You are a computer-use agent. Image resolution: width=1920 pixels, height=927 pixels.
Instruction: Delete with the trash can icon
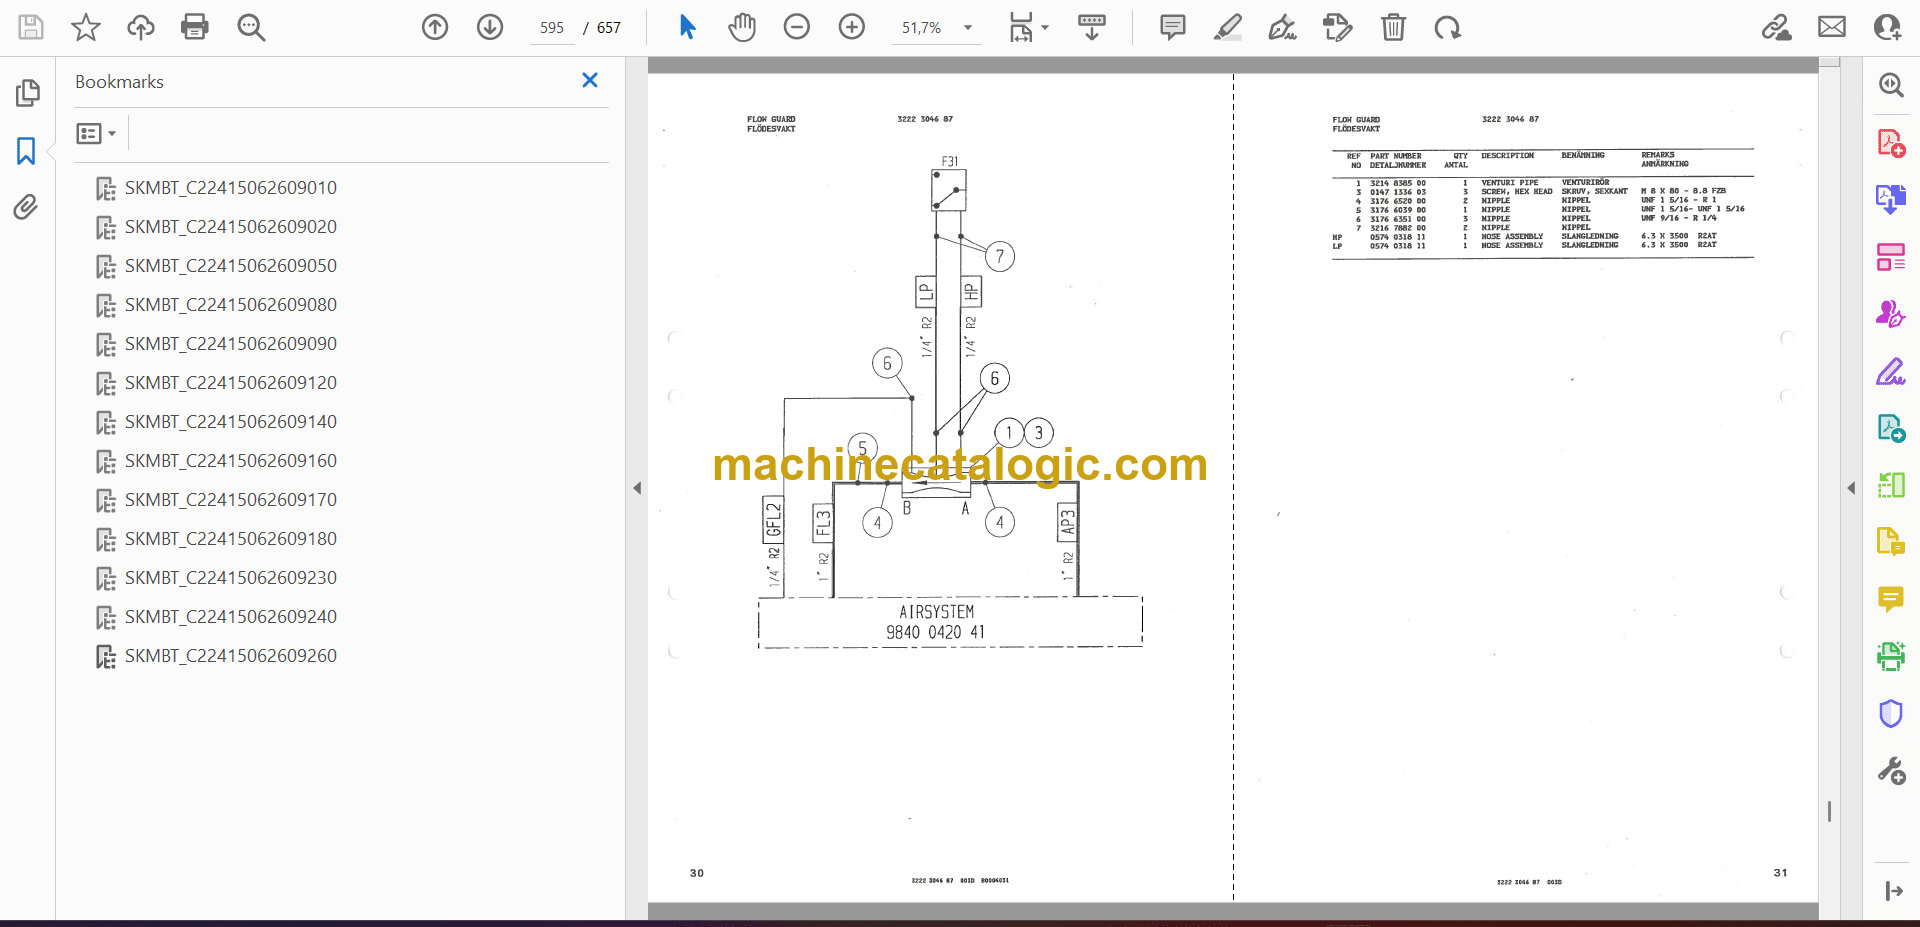(1393, 27)
